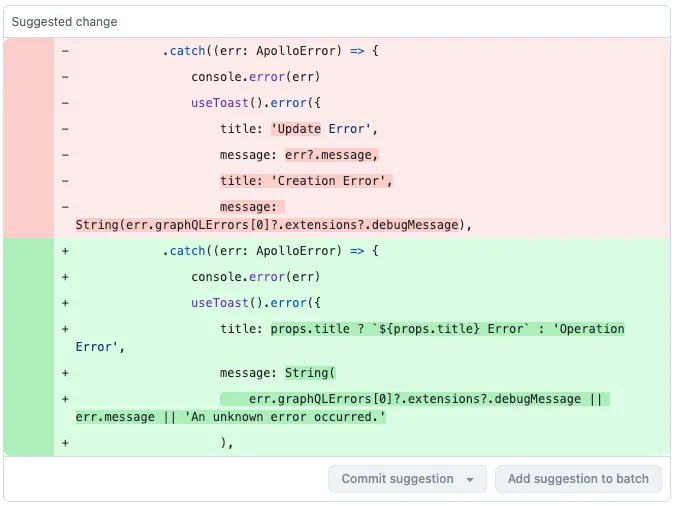The image size is (674, 506).
Task: Open the Commit suggestion dropdown arrow
Action: tap(470, 480)
